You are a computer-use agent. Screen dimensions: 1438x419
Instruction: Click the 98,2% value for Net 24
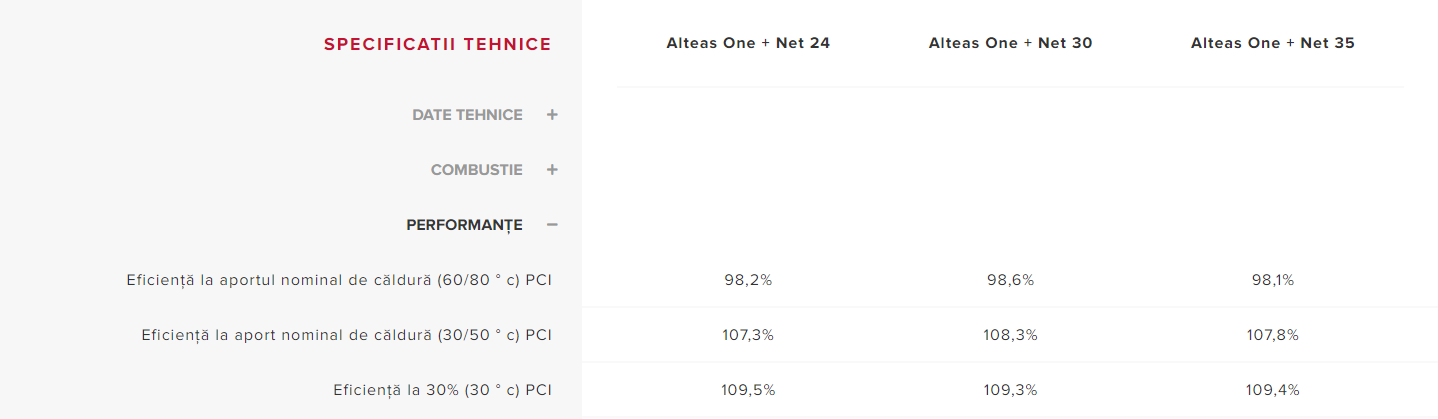point(748,280)
